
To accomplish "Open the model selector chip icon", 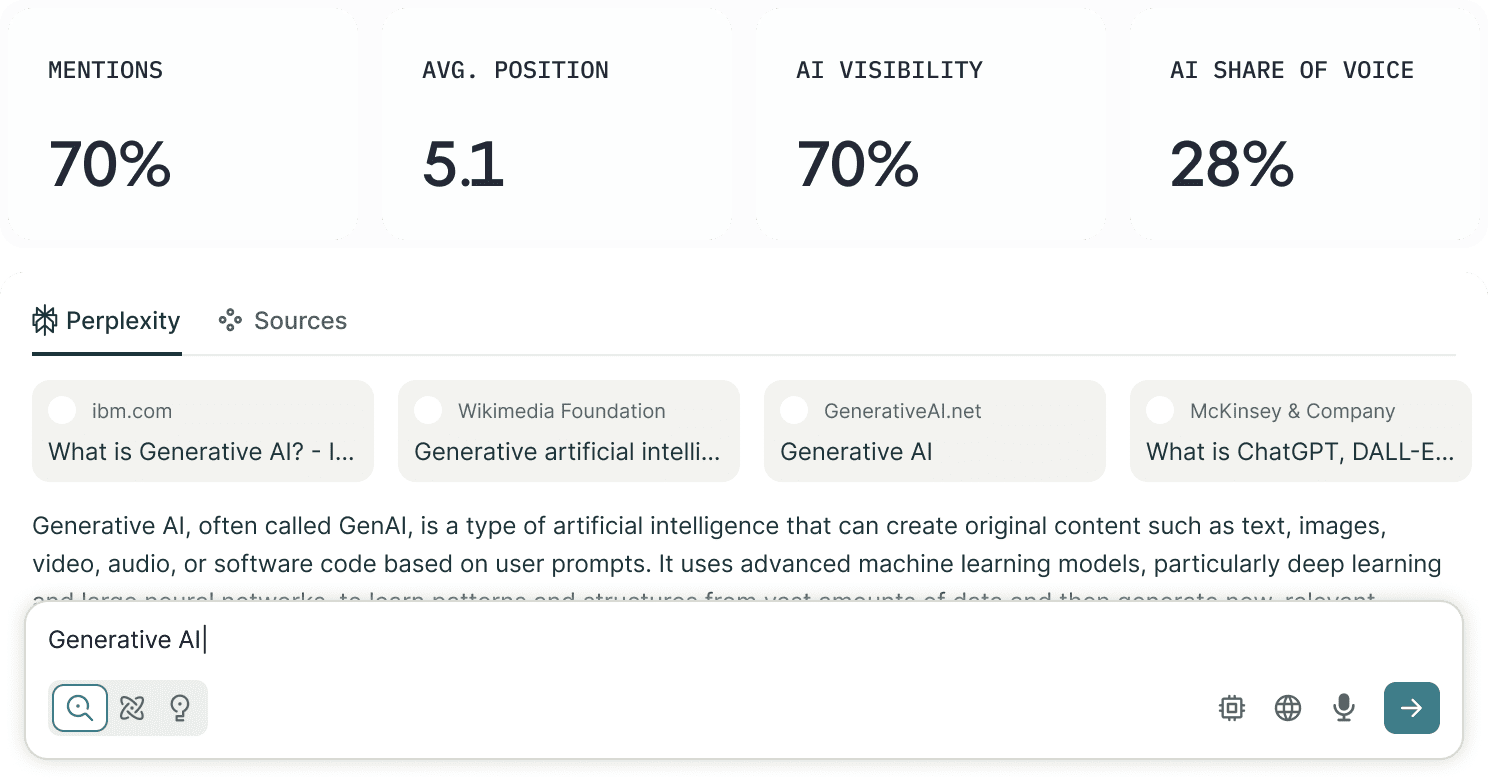I will click(1232, 708).
